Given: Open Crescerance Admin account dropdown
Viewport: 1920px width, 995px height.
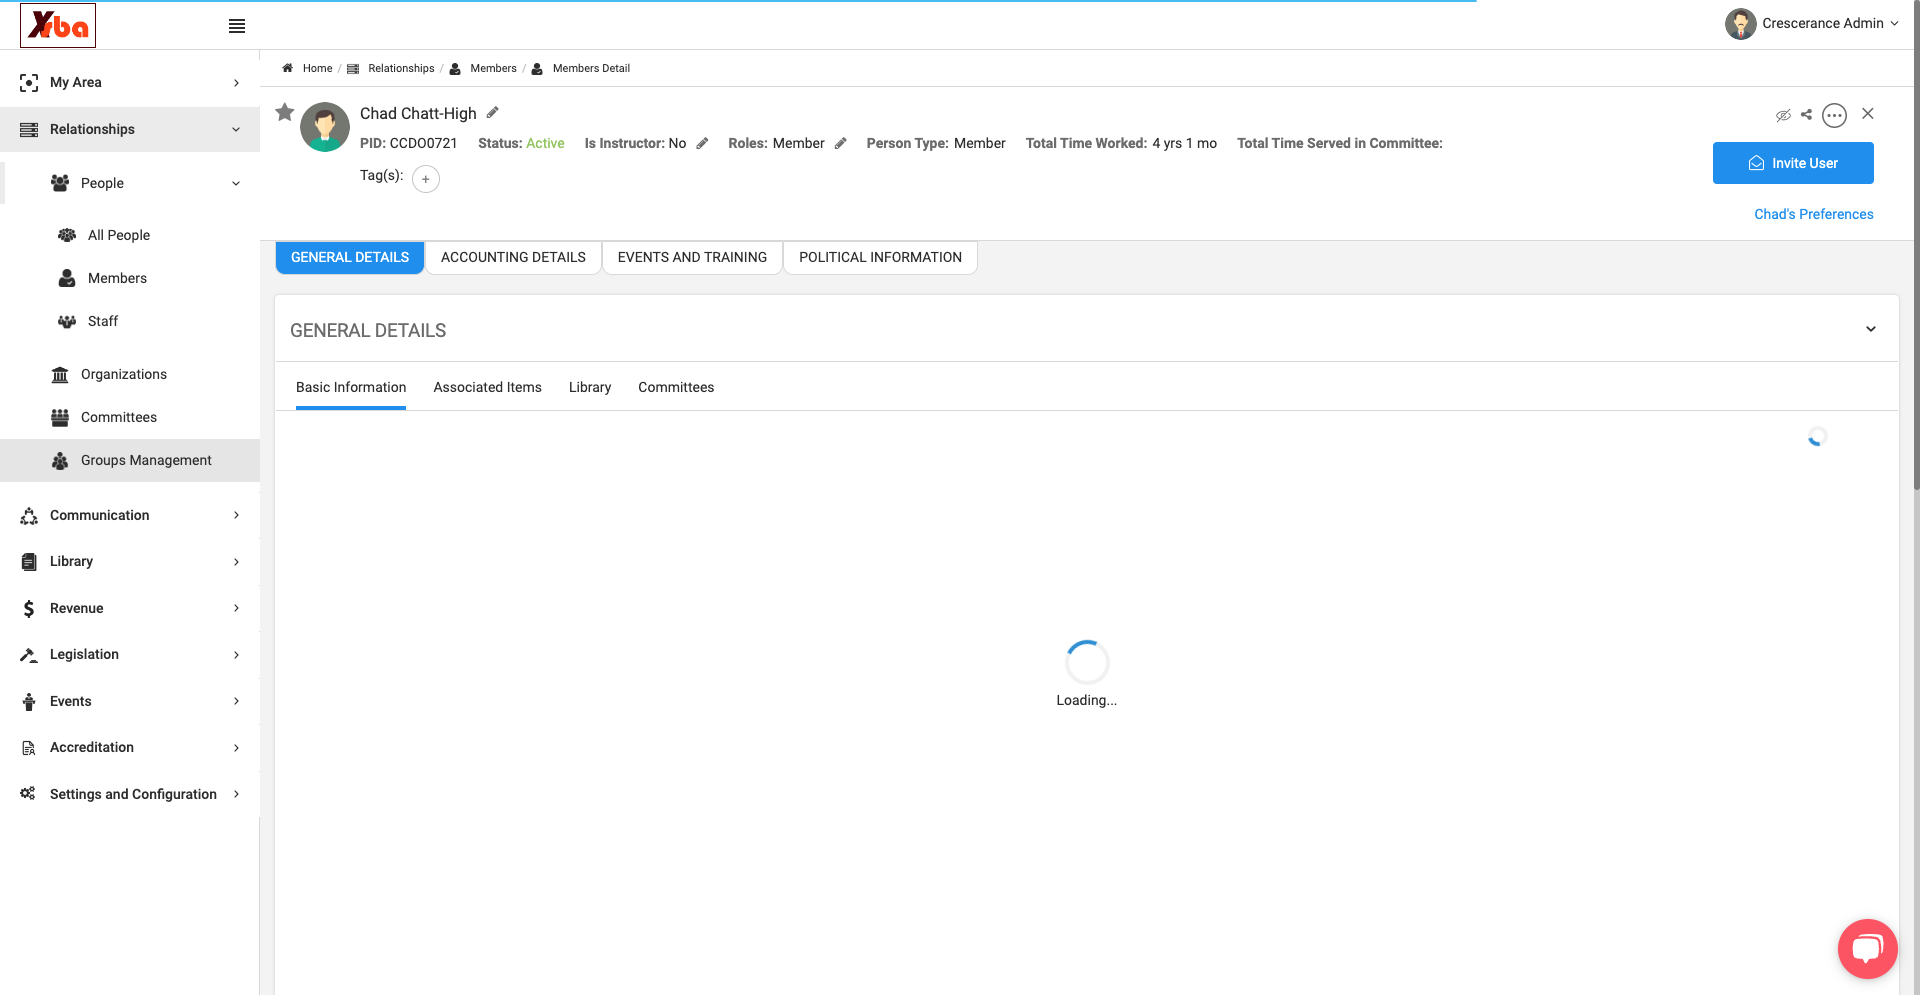Looking at the screenshot, I should (1830, 23).
